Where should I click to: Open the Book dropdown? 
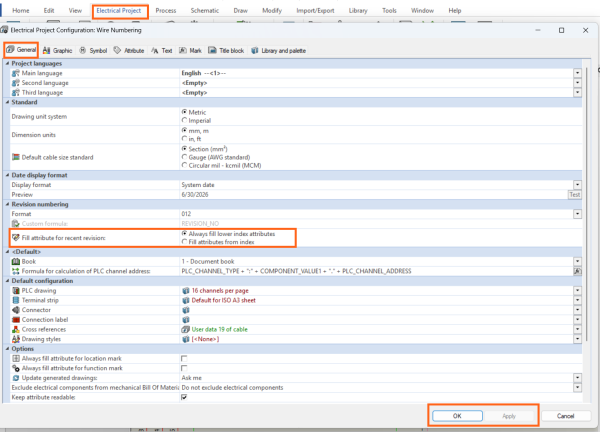click(577, 261)
